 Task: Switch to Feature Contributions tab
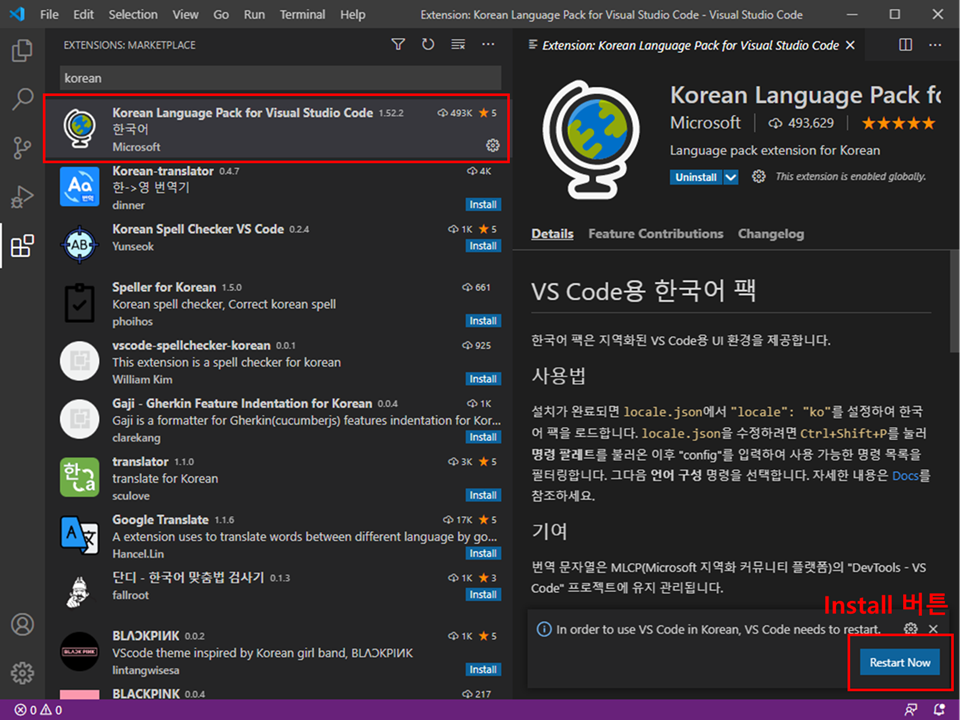(x=655, y=234)
